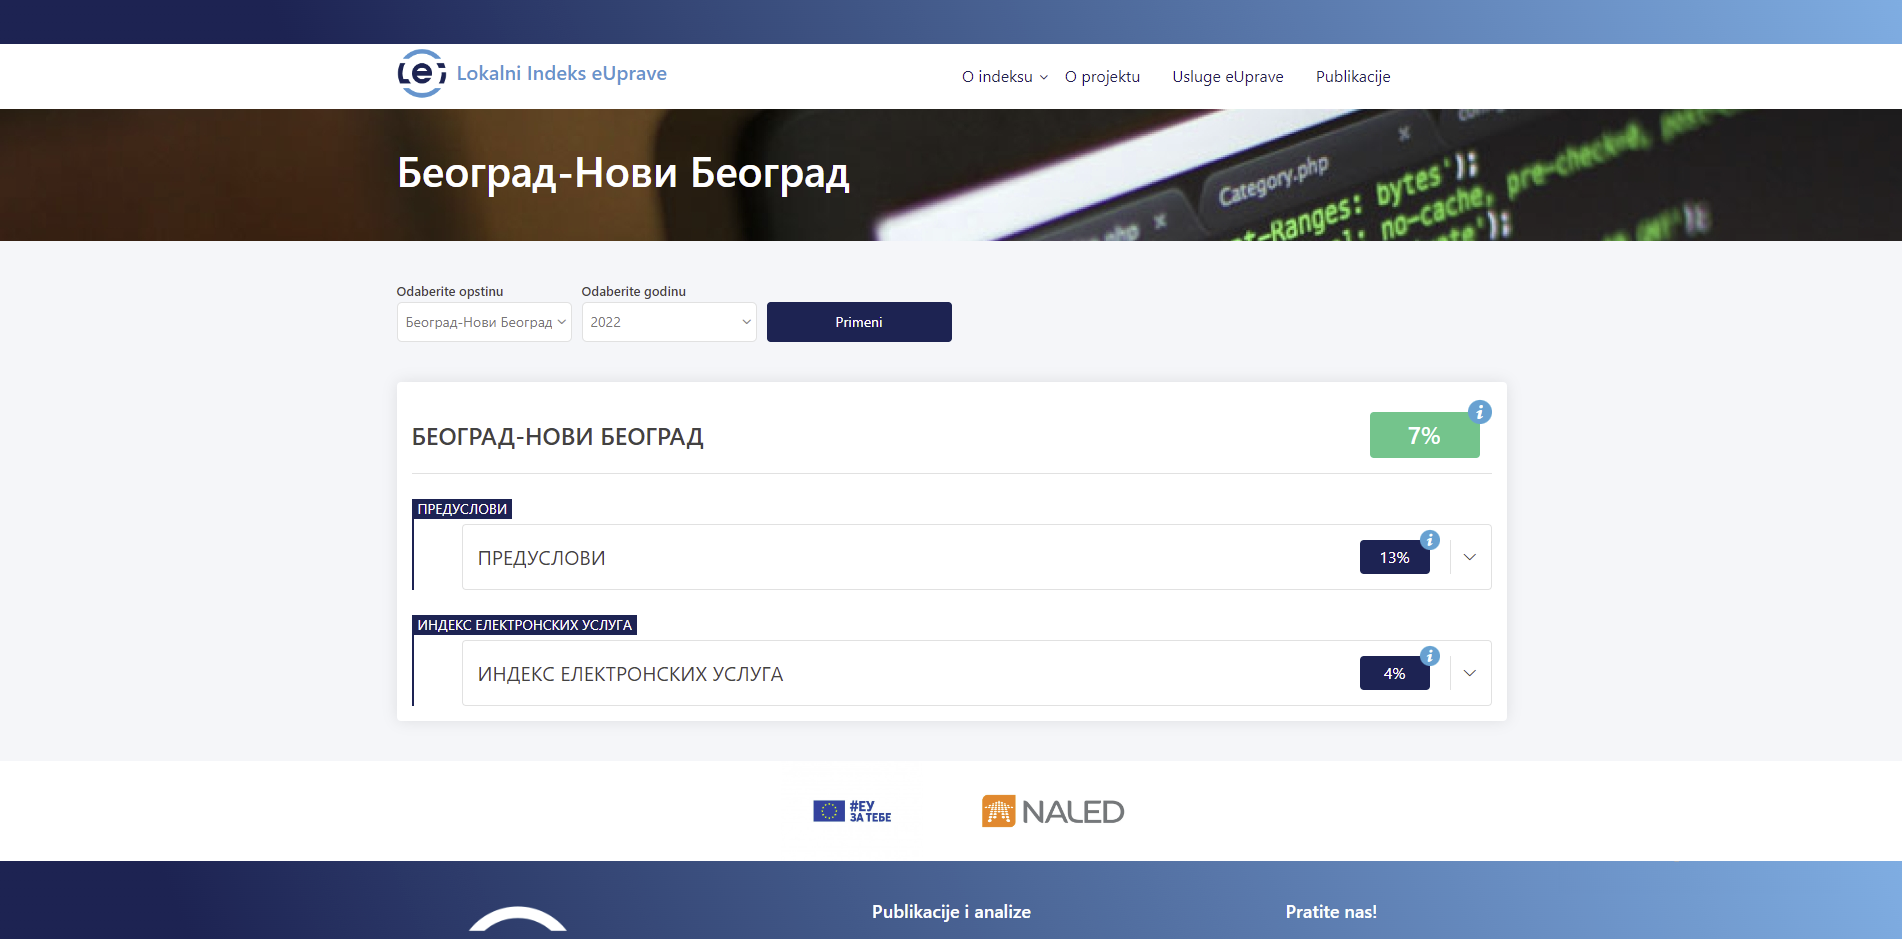Expand the ПРЕДУСЛОВИ row chevron
This screenshot has width=1902, height=939.
(x=1470, y=557)
